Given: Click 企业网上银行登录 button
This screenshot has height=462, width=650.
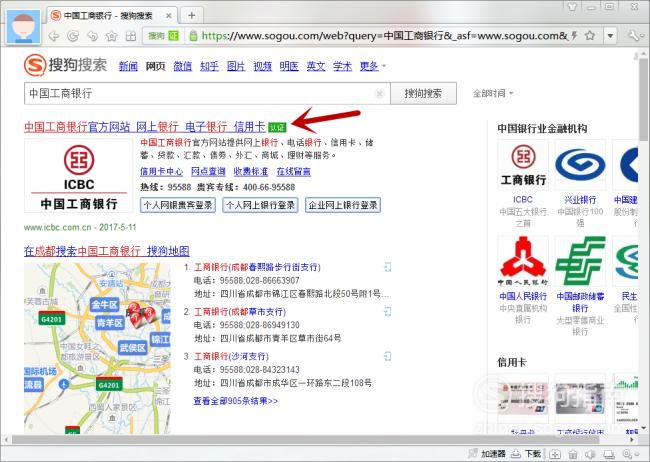Looking at the screenshot, I should point(343,205).
